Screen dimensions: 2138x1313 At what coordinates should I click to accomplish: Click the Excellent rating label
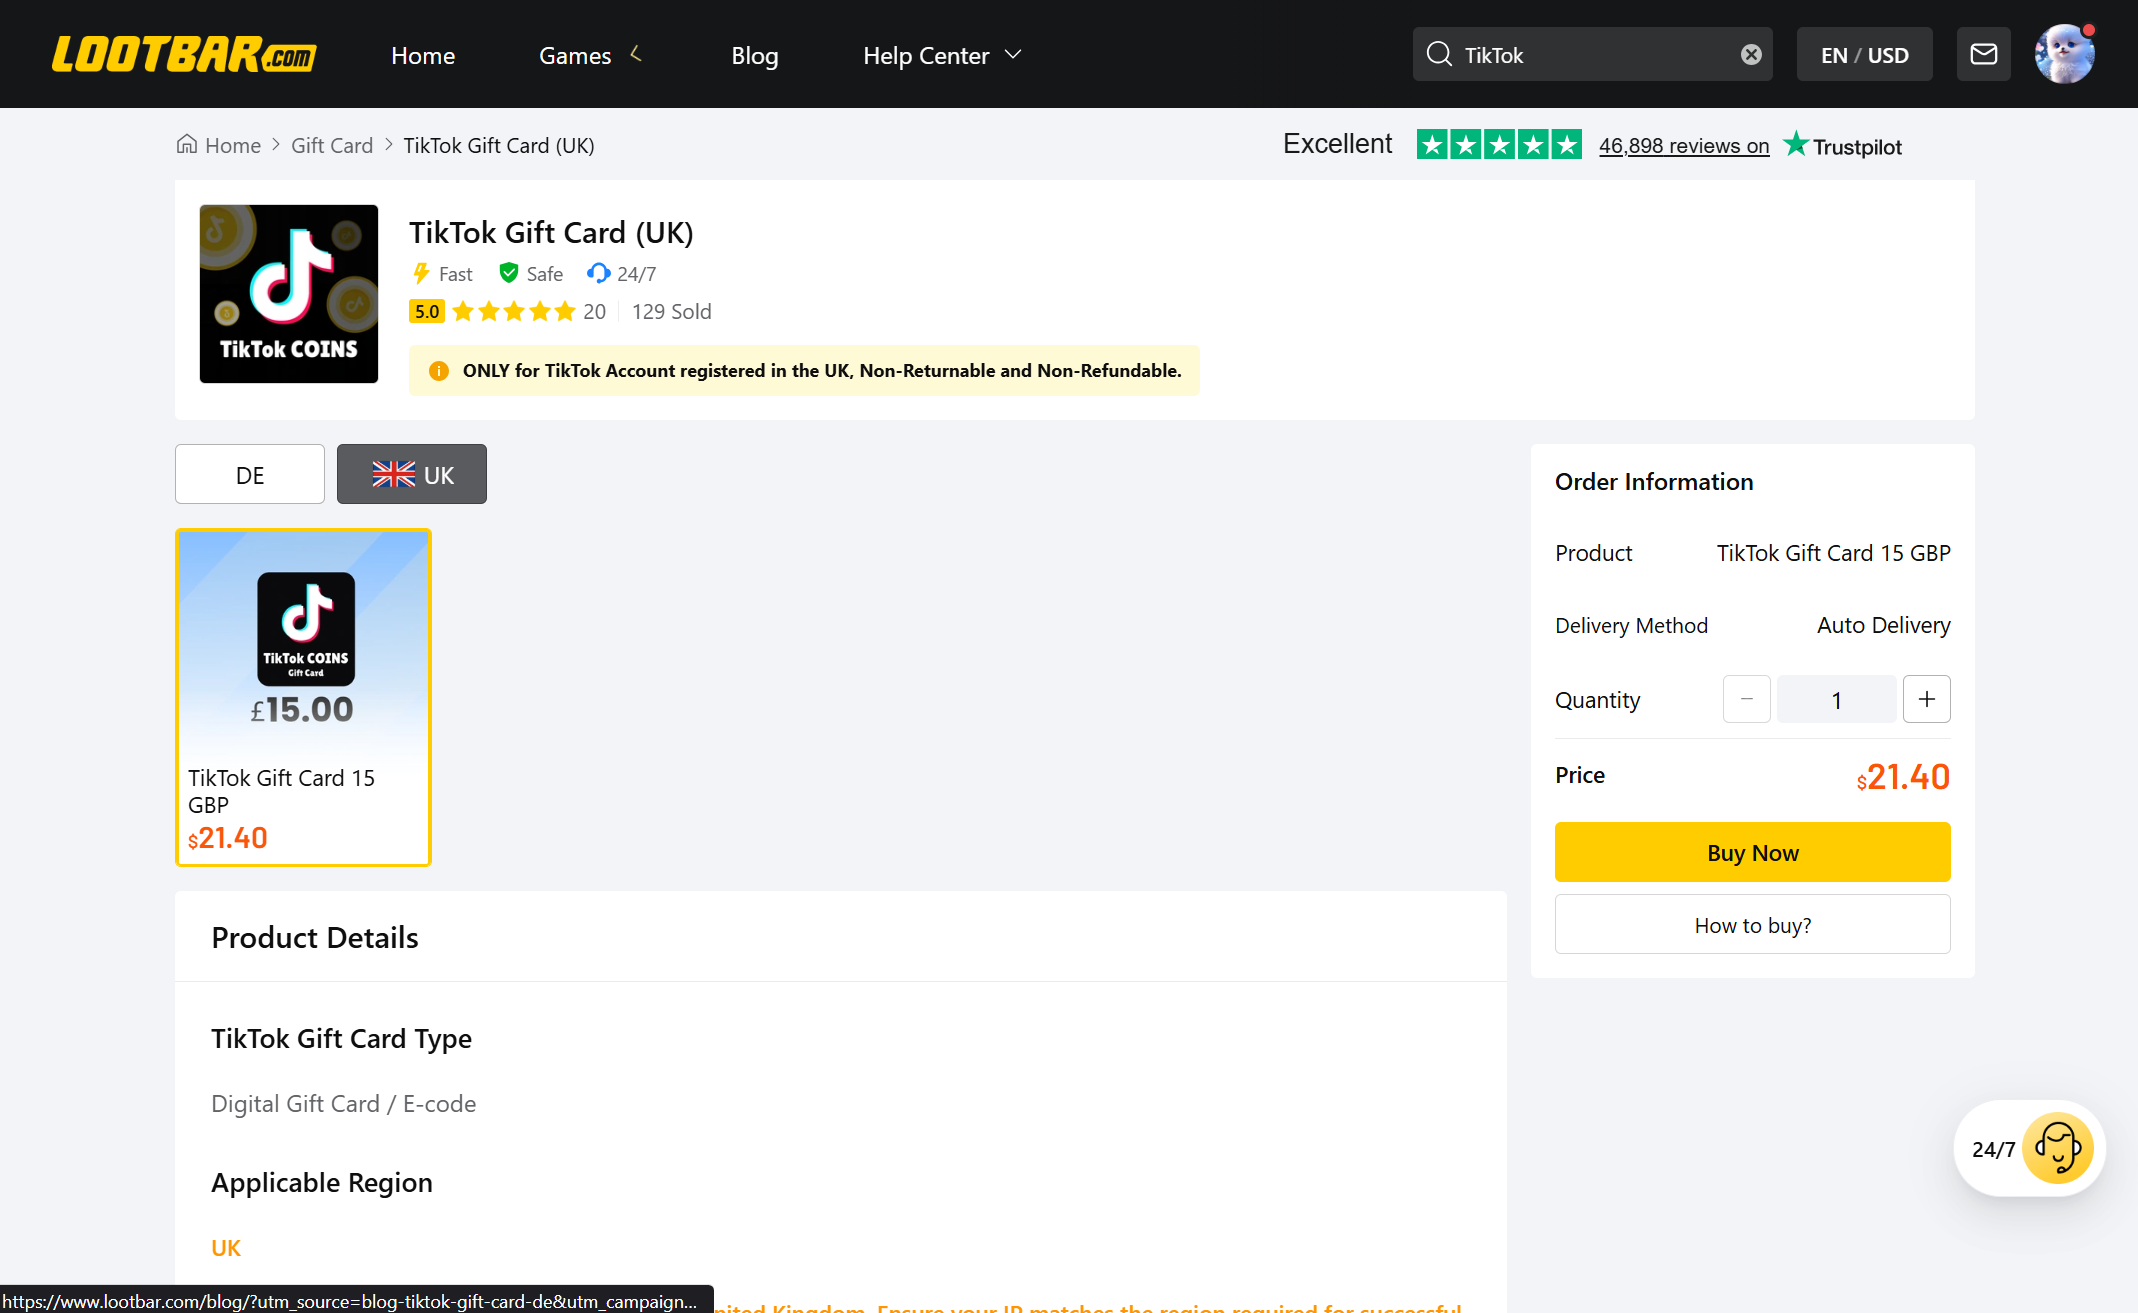1337,144
